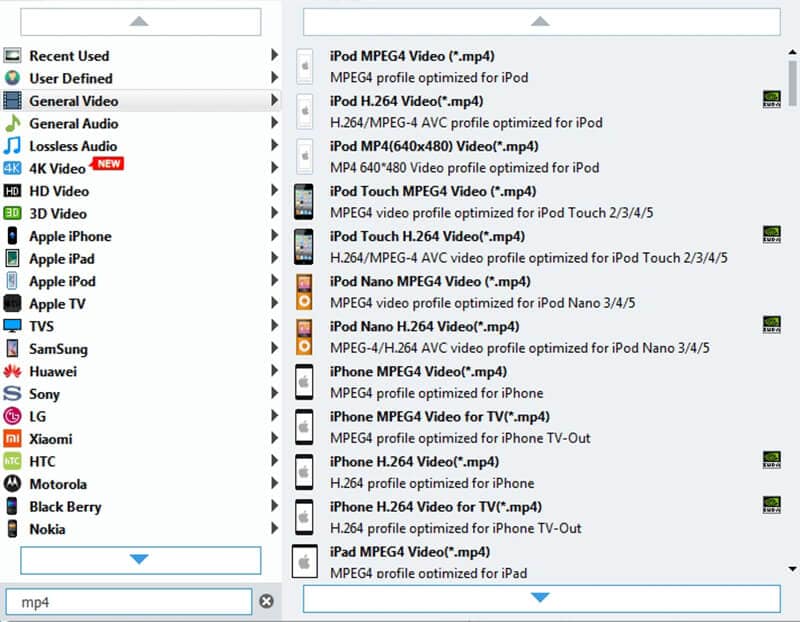This screenshot has width=800, height=622.
Task: Click the mp4 search input field
Action: pyautogui.click(x=128, y=601)
